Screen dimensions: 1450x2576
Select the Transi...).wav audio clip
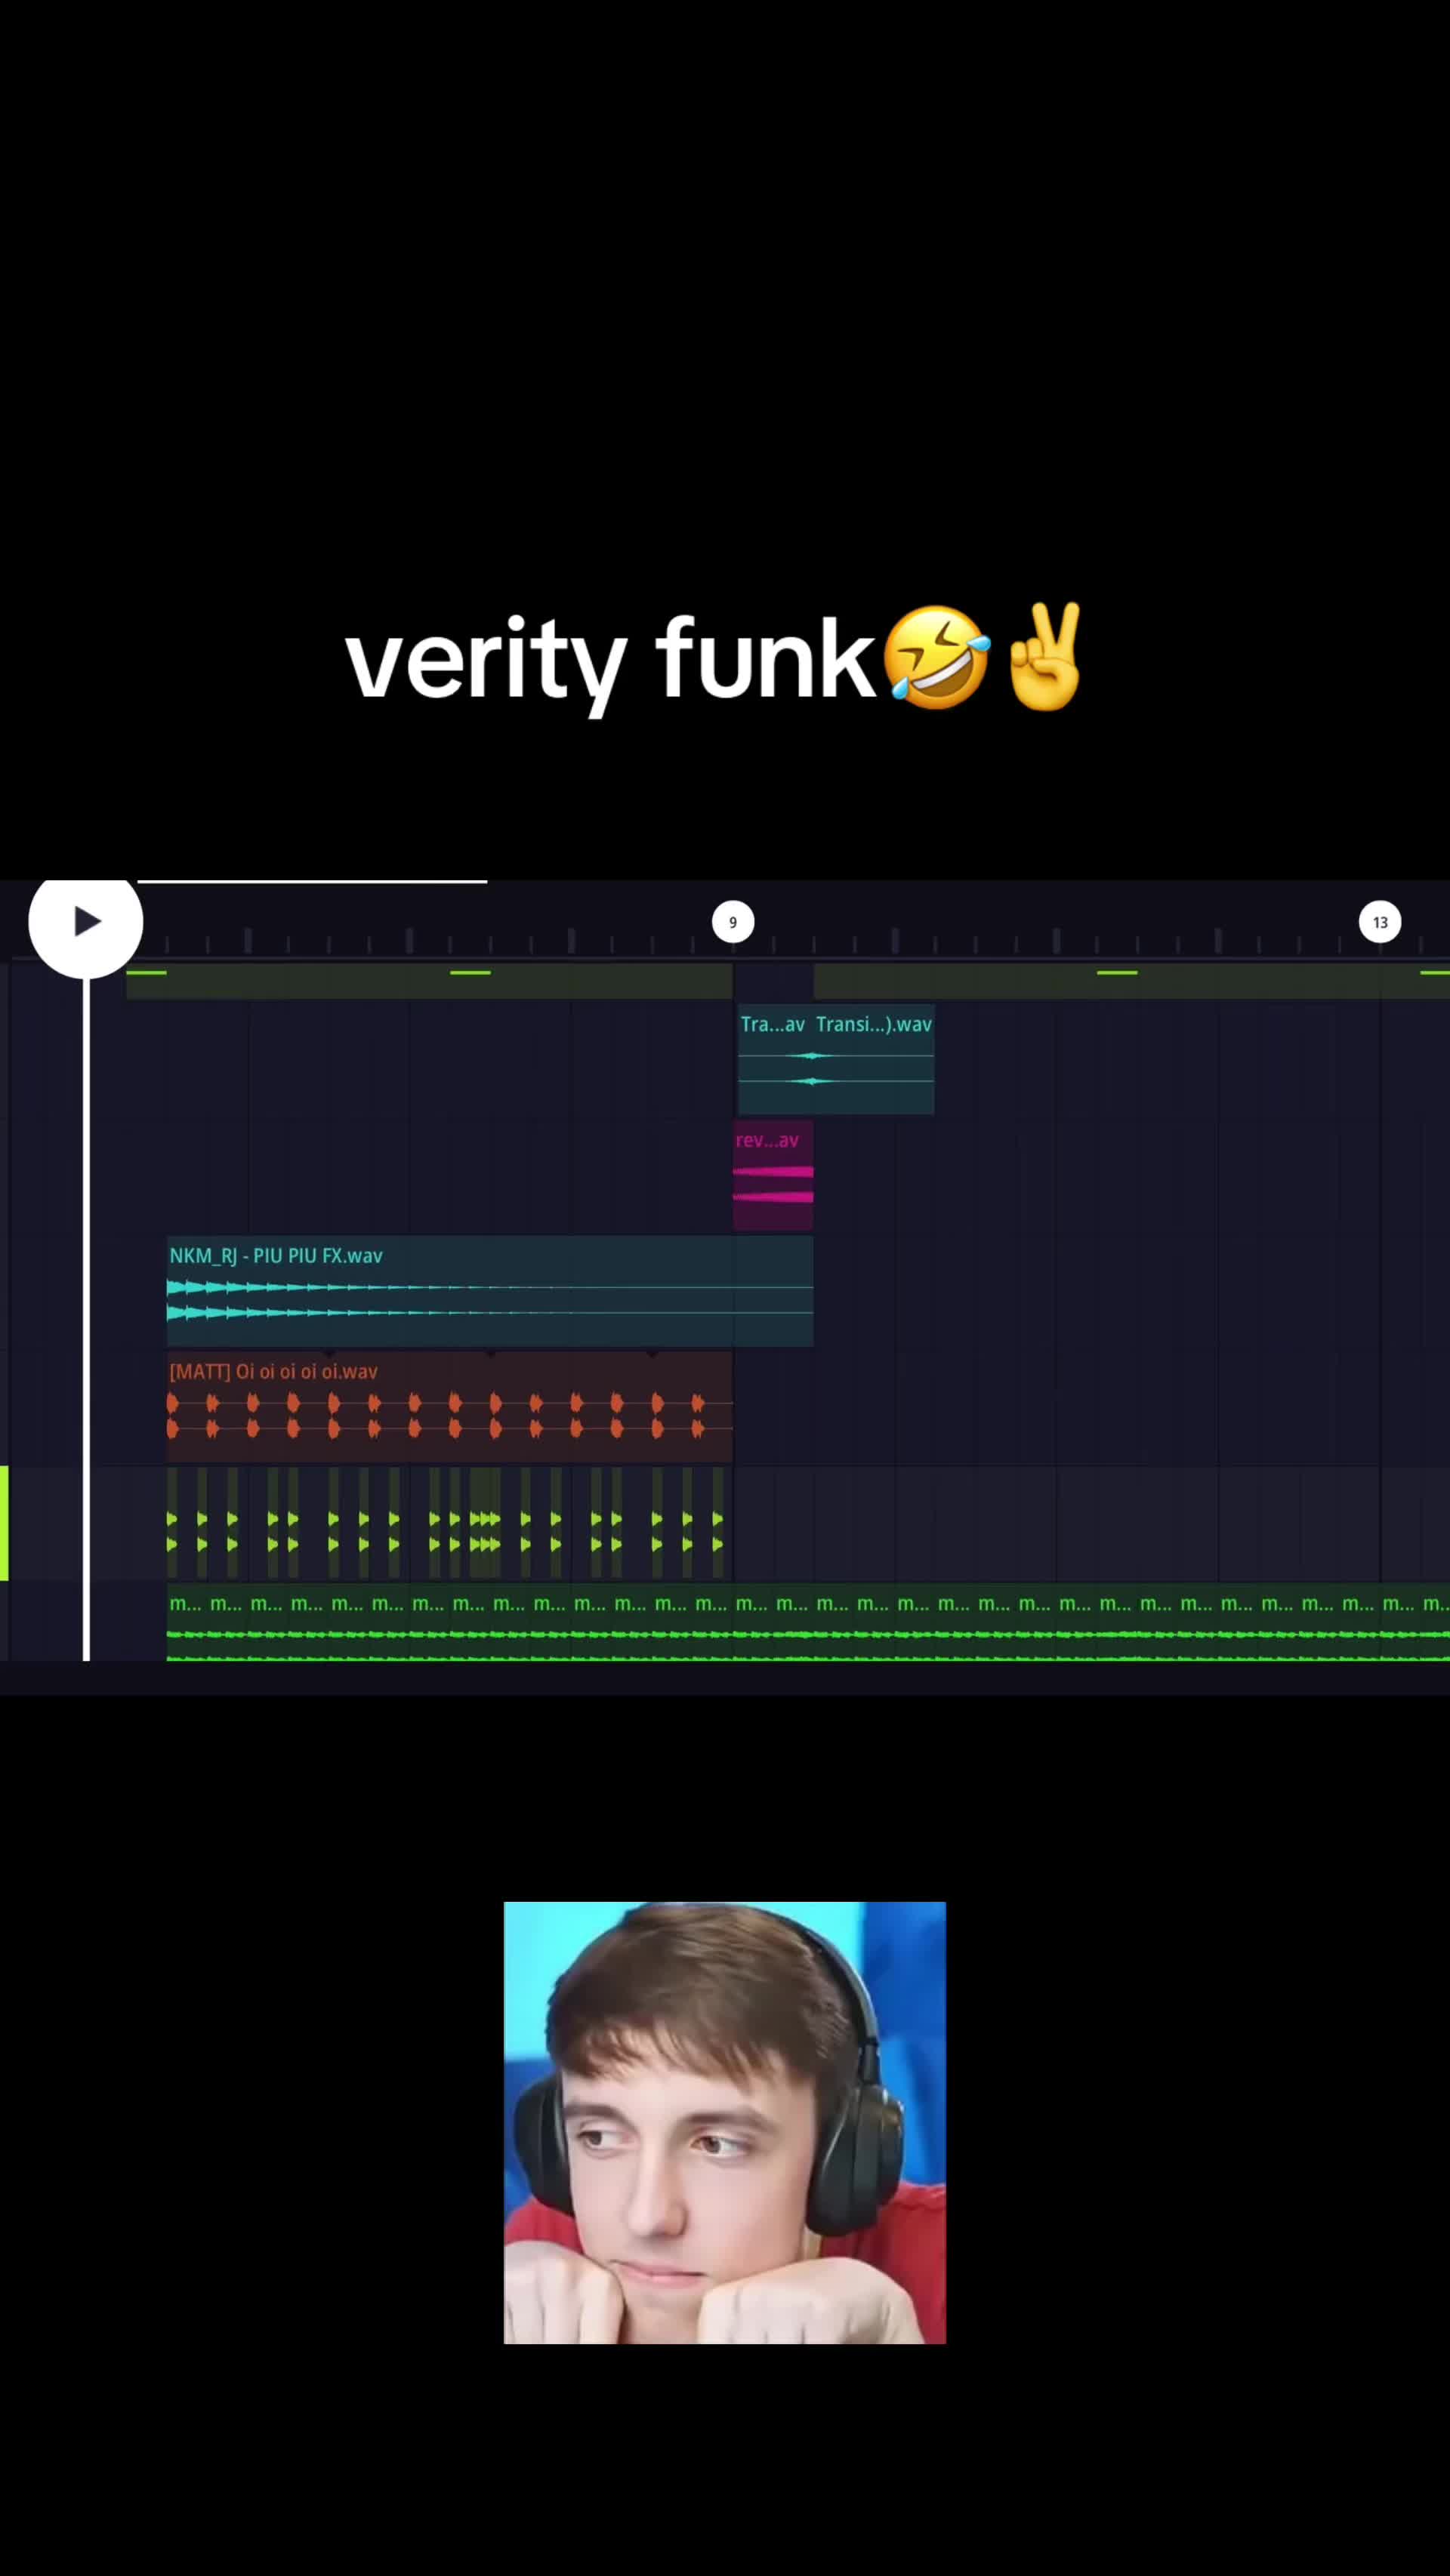[x=874, y=1059]
